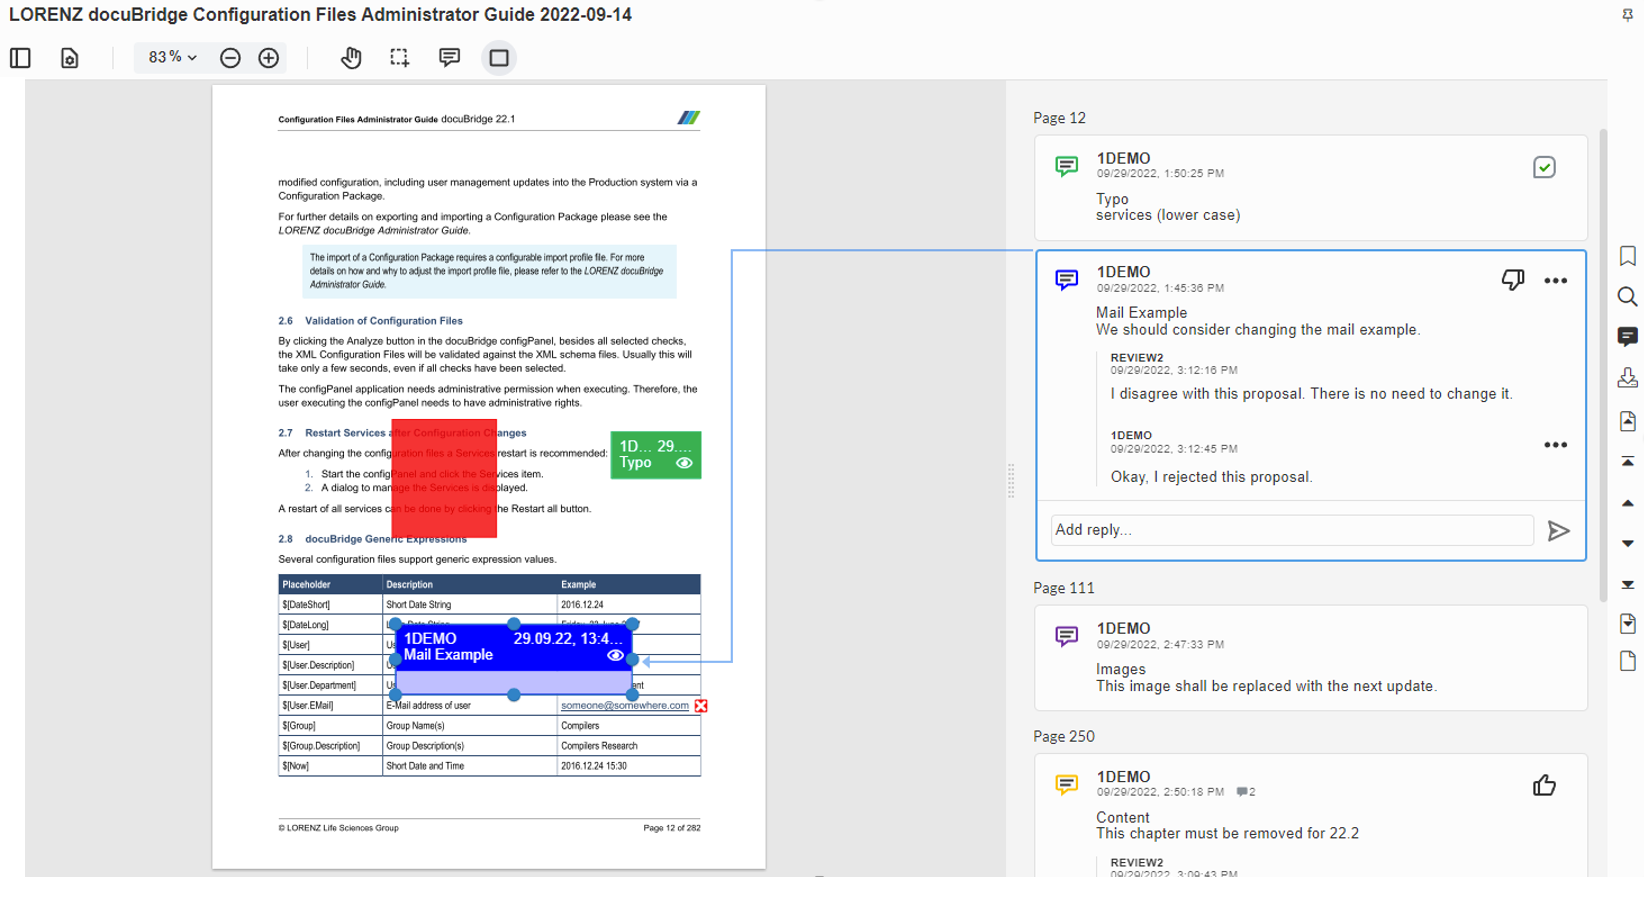Viewport: 1644px width, 899px height.
Task: Click the Page 12 group header
Action: (x=1059, y=118)
